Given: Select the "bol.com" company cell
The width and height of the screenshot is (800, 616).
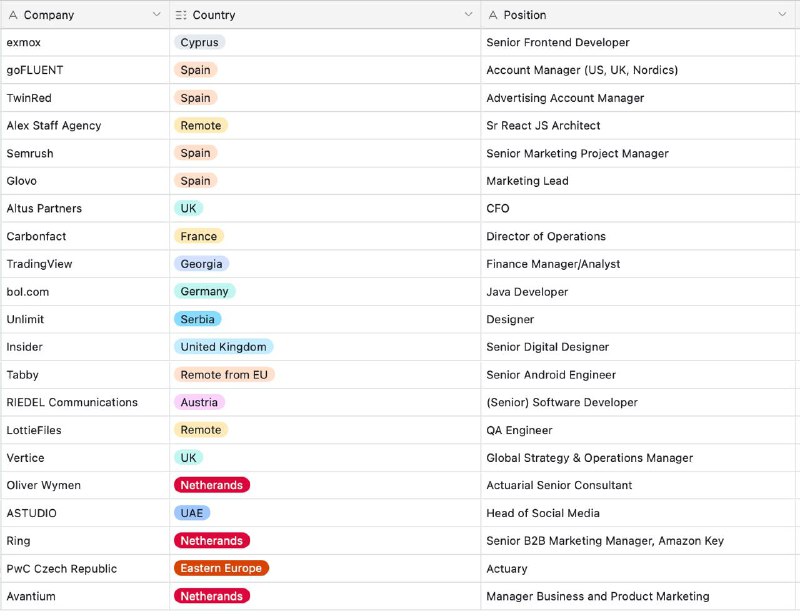Looking at the screenshot, I should 85,291.
